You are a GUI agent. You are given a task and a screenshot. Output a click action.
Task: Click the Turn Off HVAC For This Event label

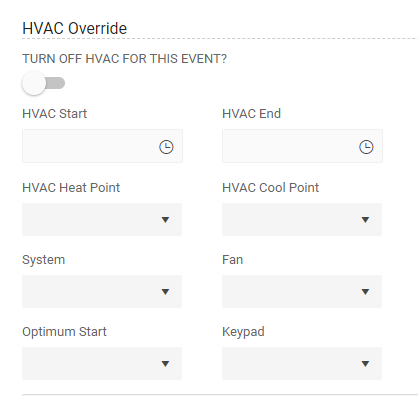[124, 59]
